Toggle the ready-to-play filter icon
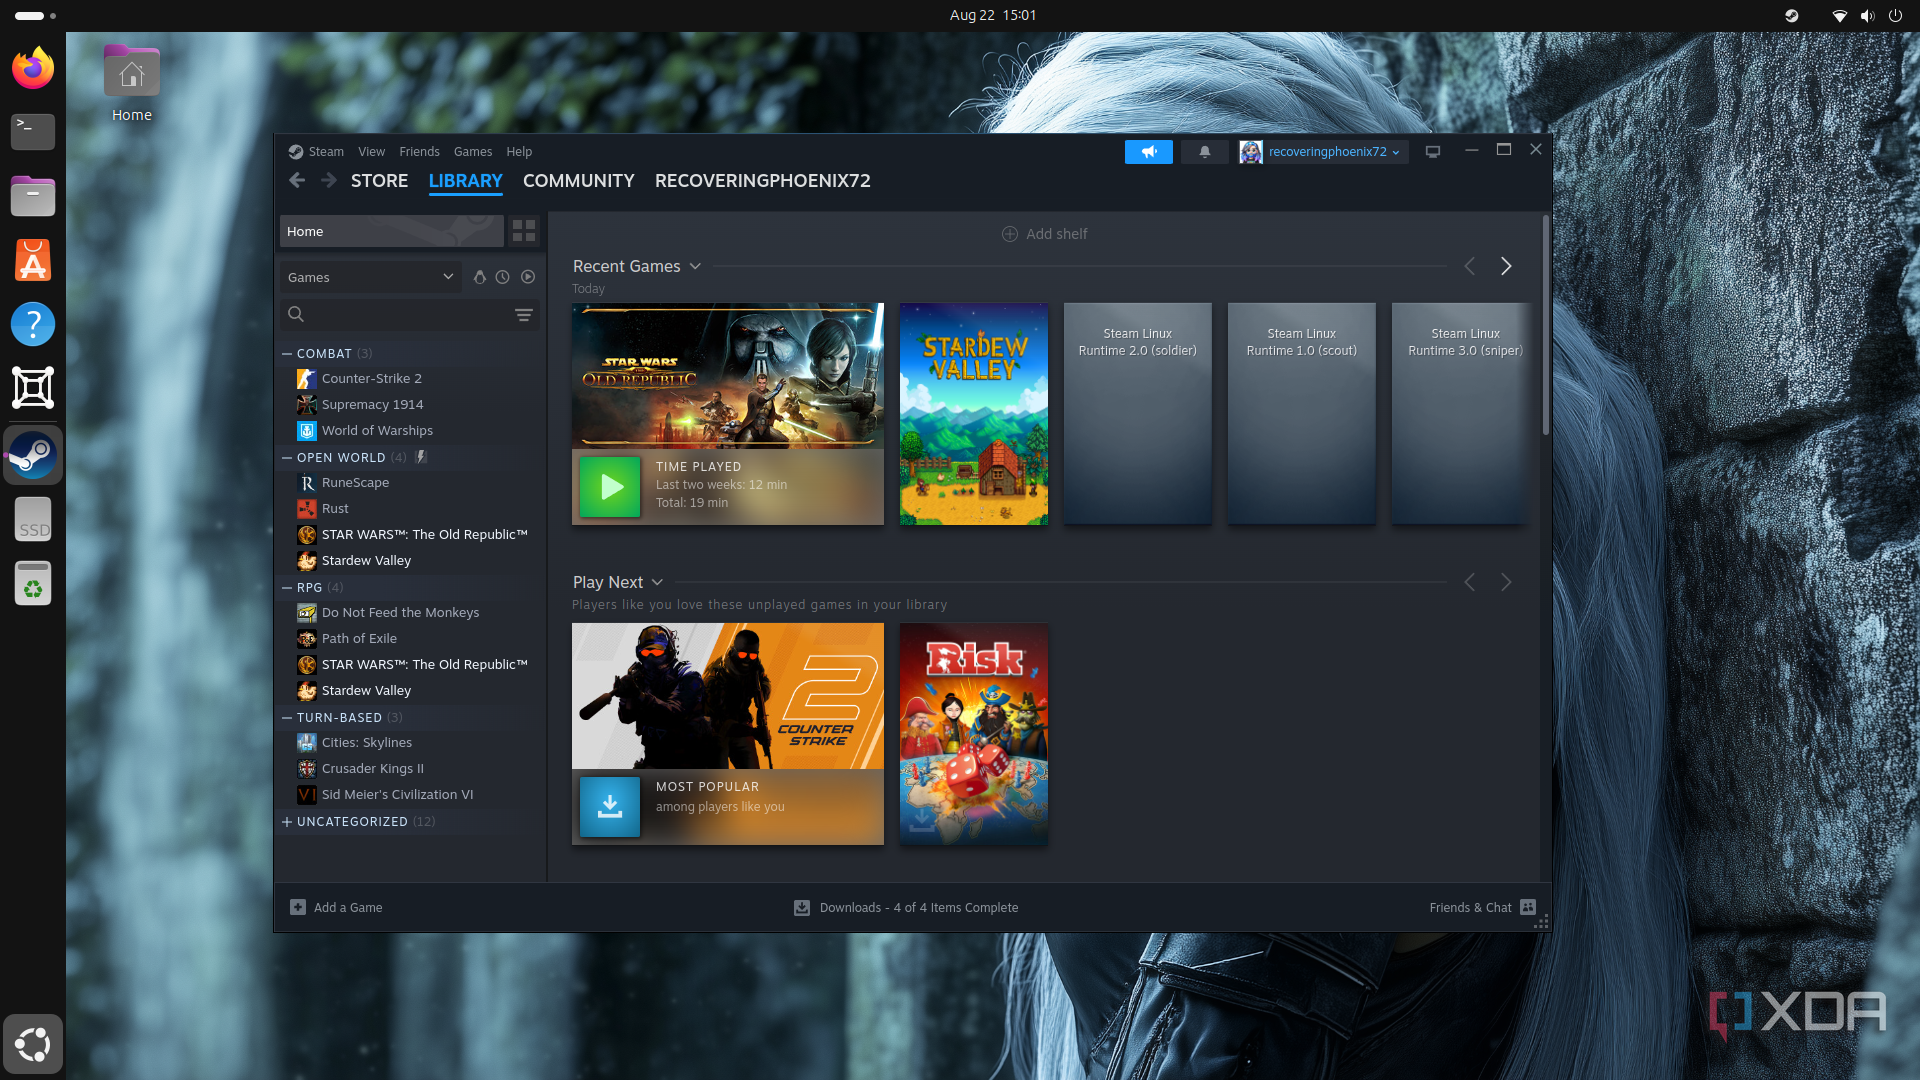The height and width of the screenshot is (1080, 1920). (x=528, y=277)
